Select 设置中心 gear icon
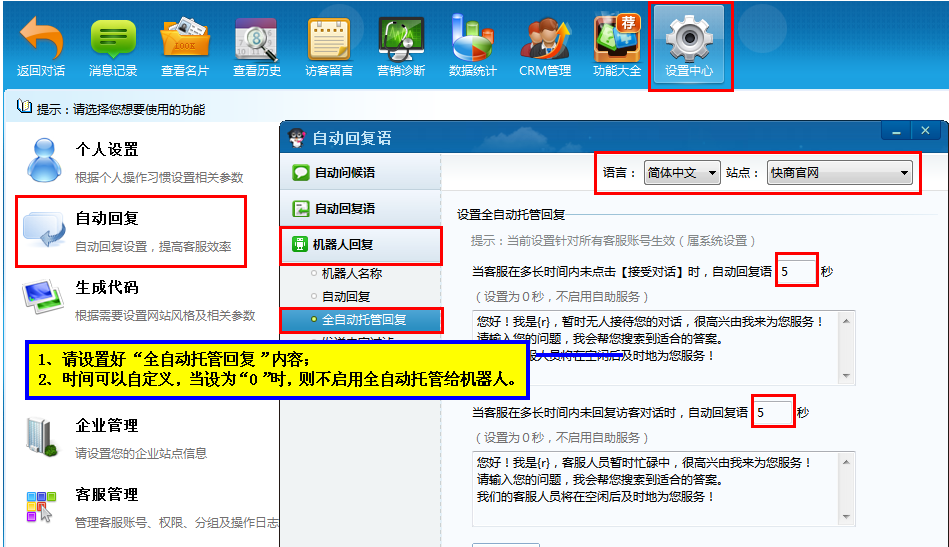This screenshot has width=949, height=547. tap(690, 40)
